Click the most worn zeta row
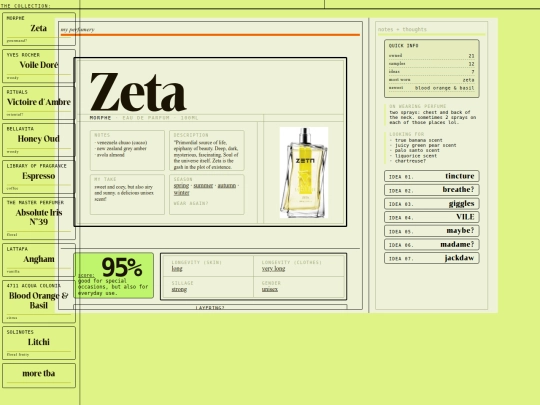The width and height of the screenshot is (540, 405). [432, 80]
